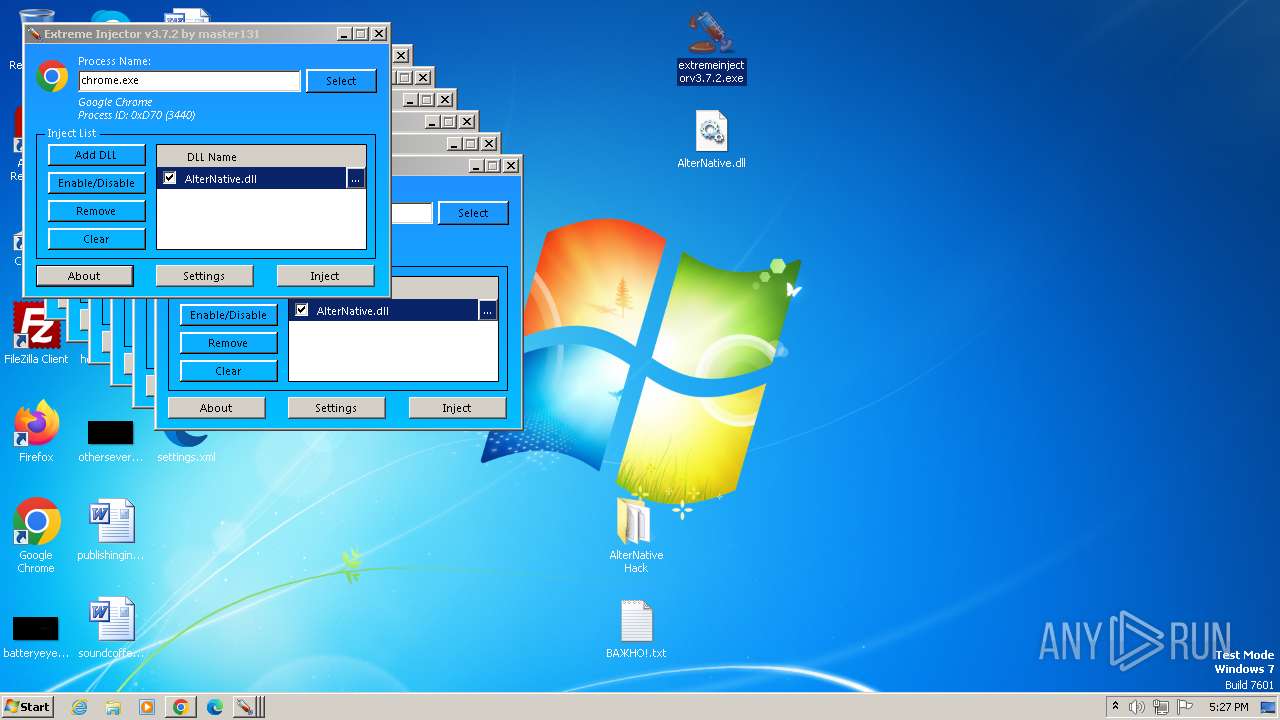Image resolution: width=1280 pixels, height=720 pixels.
Task: Click the 'Google Chrome' process label text
Action: pyautogui.click(x=115, y=102)
